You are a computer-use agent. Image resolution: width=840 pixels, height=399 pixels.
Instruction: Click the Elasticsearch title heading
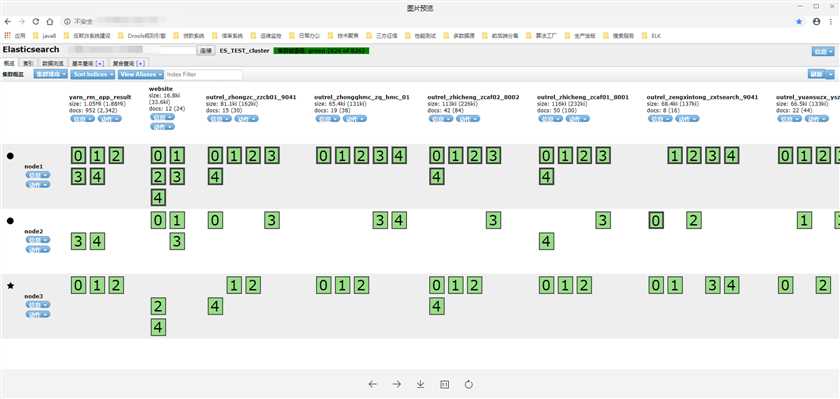[31, 50]
